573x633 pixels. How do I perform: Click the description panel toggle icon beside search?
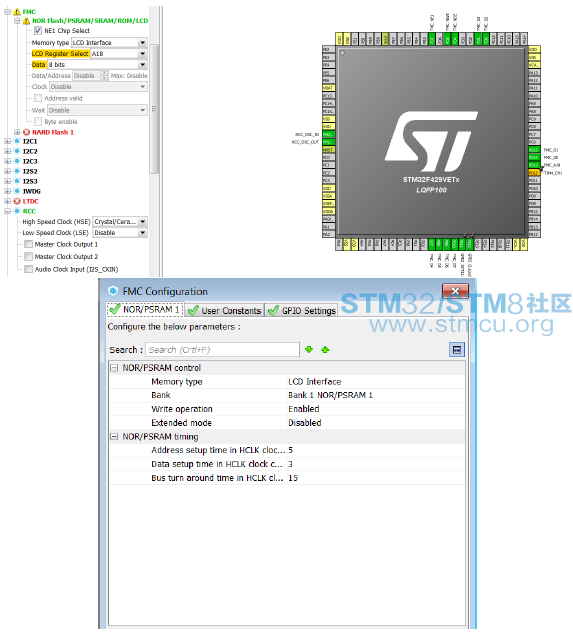tap(457, 350)
